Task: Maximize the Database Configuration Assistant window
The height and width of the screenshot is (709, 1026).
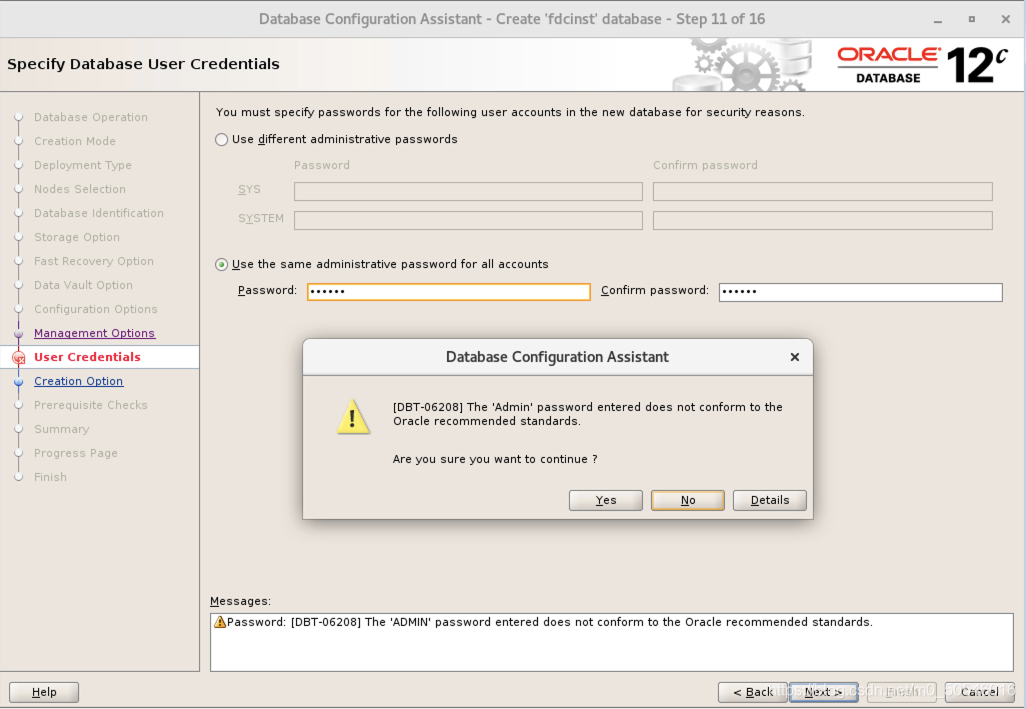Action: click(x=972, y=20)
